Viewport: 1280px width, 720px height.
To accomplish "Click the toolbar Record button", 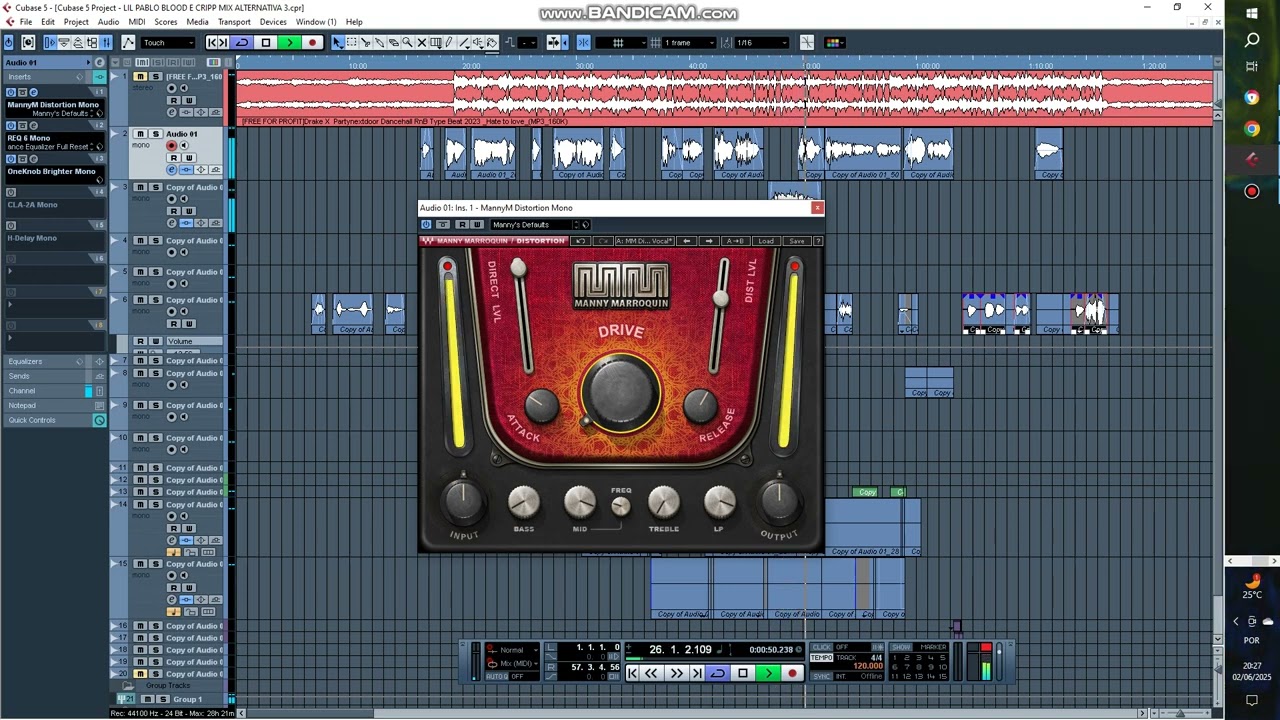I will pos(312,43).
